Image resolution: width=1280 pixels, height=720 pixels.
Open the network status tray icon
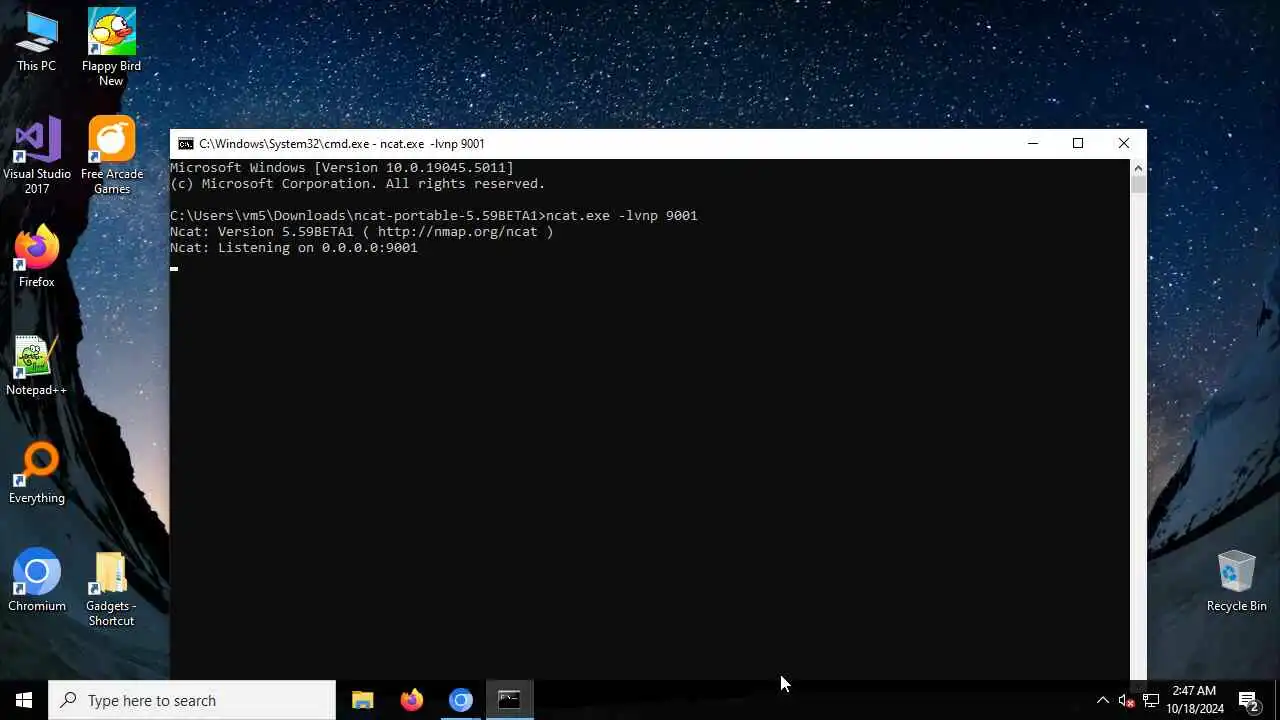click(x=1151, y=700)
